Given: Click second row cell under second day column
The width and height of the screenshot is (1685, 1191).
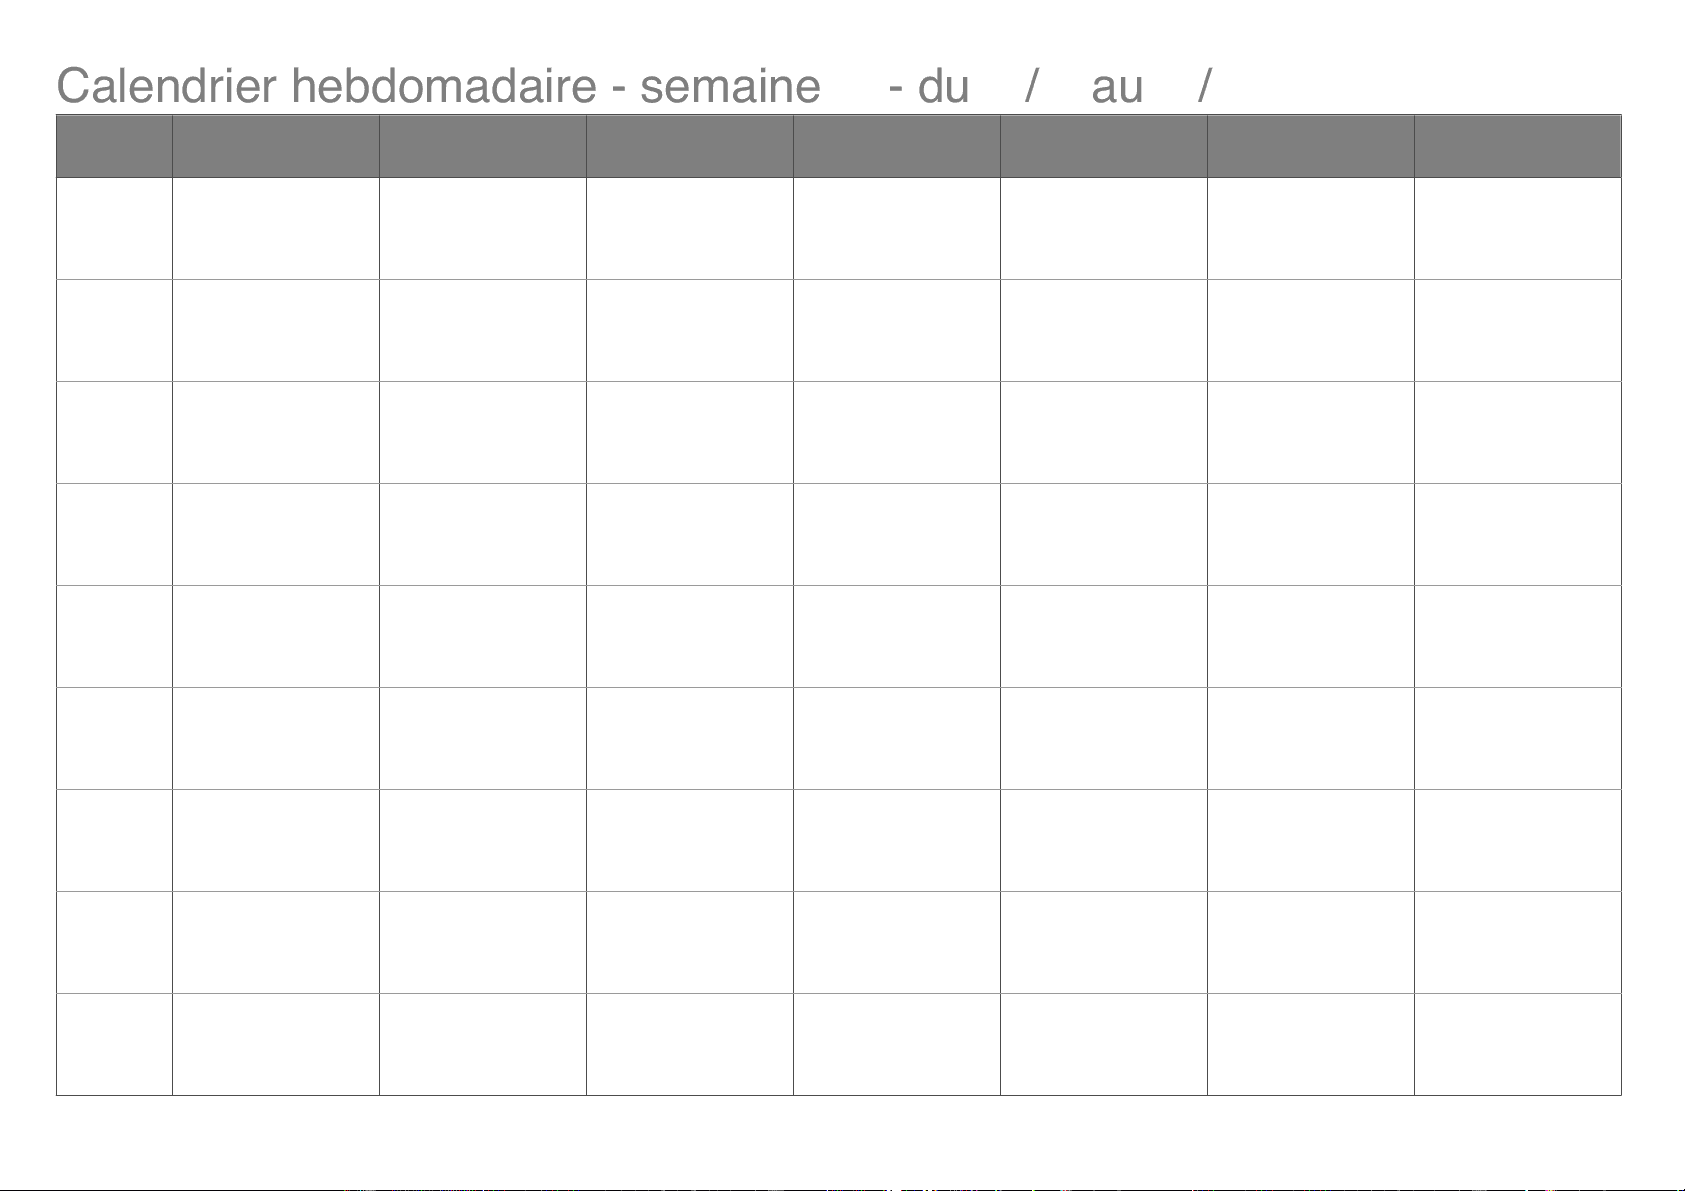Looking at the screenshot, I should point(482,330).
